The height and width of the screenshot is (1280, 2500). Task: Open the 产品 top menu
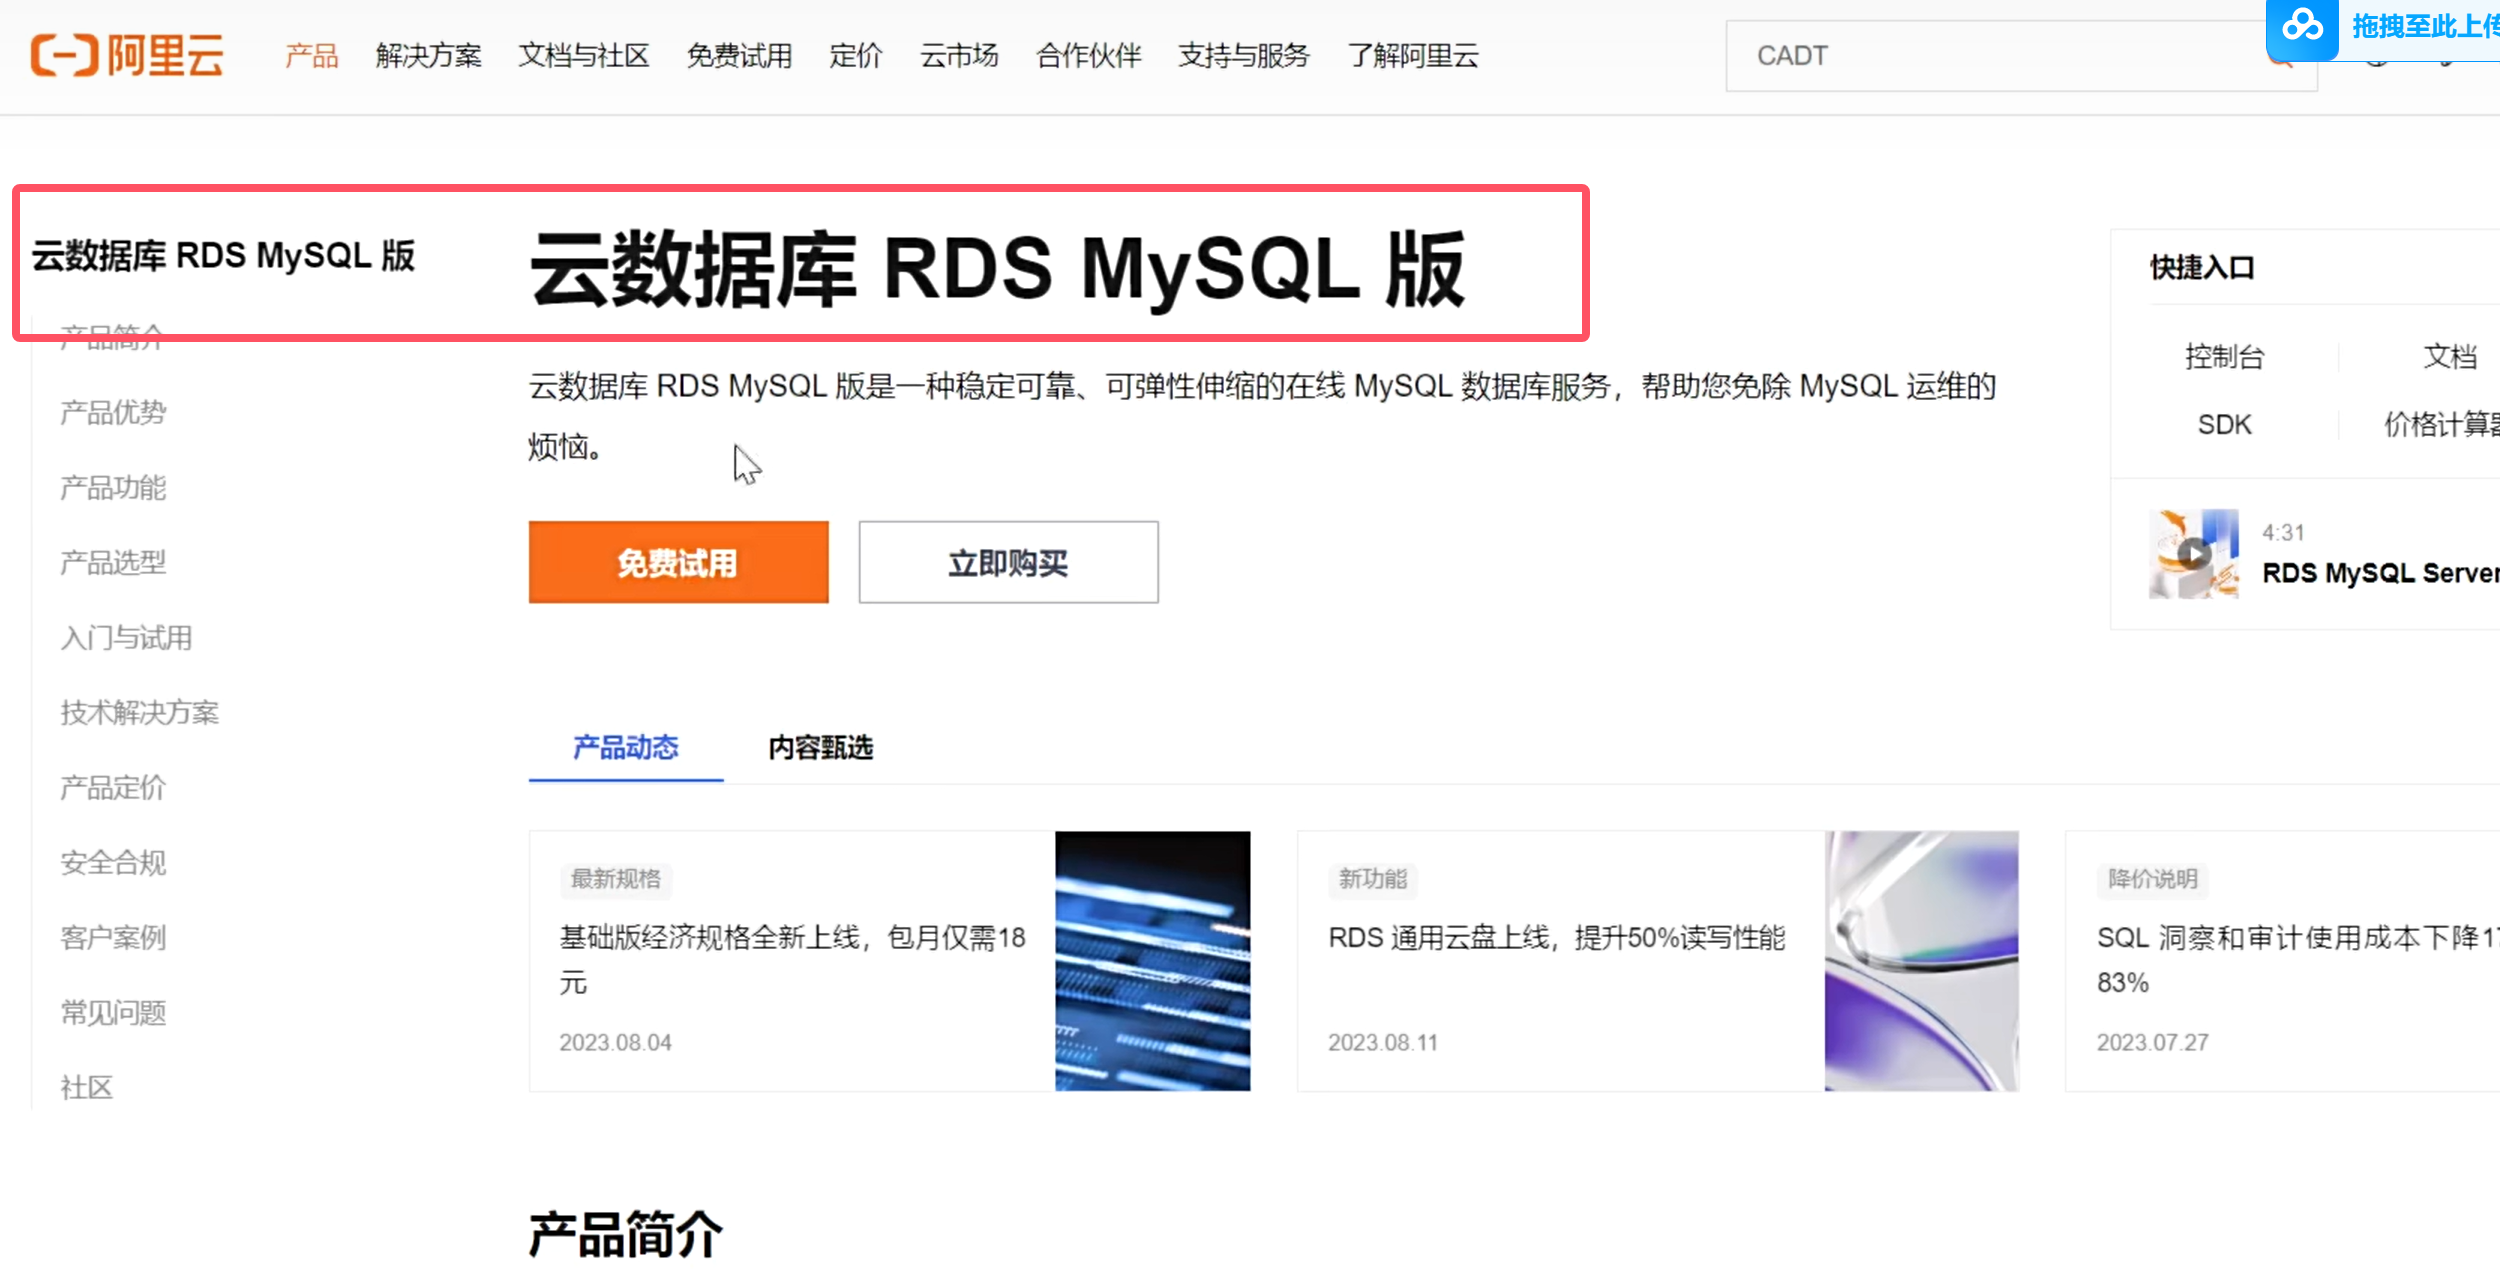311,55
